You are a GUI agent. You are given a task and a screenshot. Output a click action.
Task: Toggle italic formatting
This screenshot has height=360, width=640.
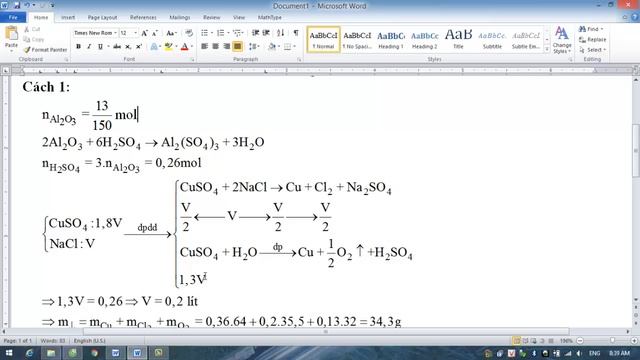[x=89, y=47]
